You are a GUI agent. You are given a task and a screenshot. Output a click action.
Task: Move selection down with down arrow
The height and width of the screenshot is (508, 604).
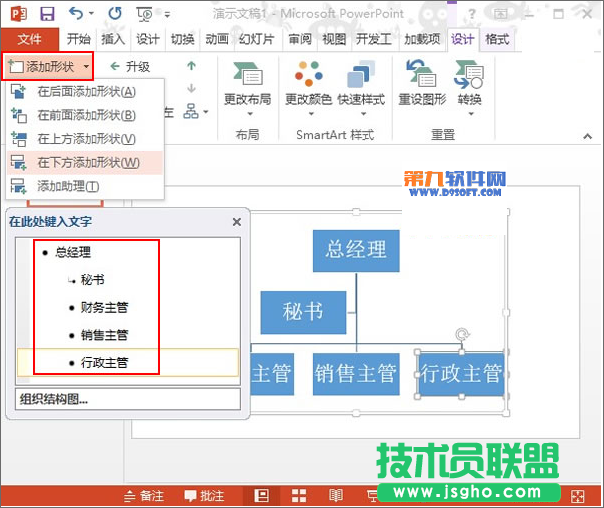point(191,89)
